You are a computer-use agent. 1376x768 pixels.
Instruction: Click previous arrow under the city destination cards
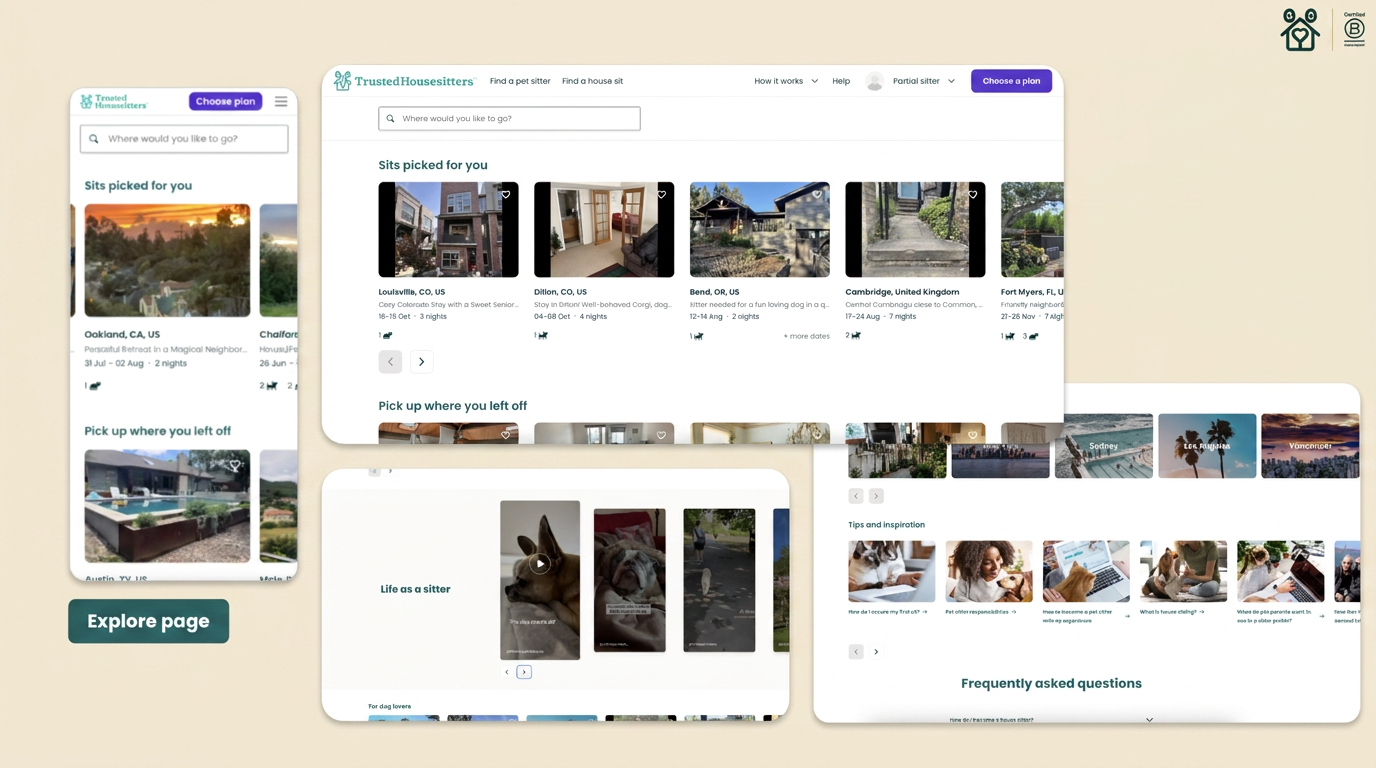pos(856,496)
